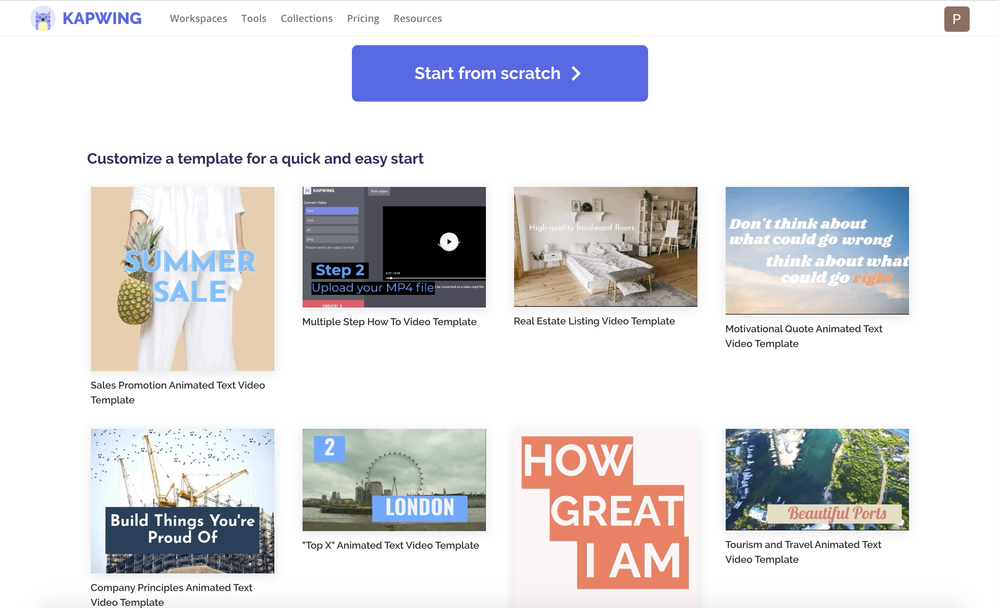Open the Multiple Step How To Video Template
Viewport: 1000px width, 608px height.
tap(394, 245)
